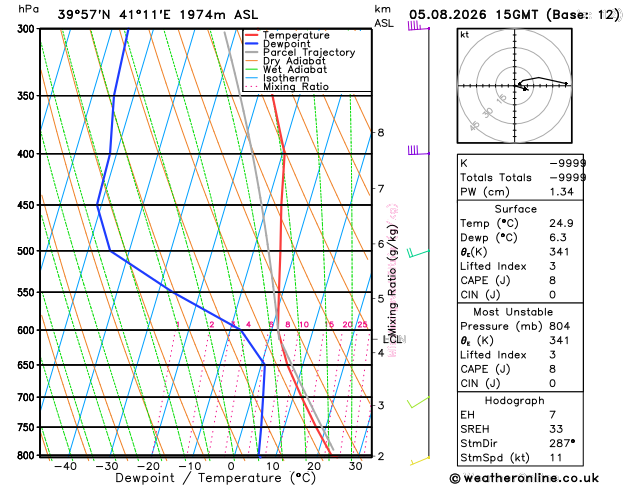The image size is (629, 486).
Task: Click the blue Dewpoint line legend swatch
Action: coord(252,44)
